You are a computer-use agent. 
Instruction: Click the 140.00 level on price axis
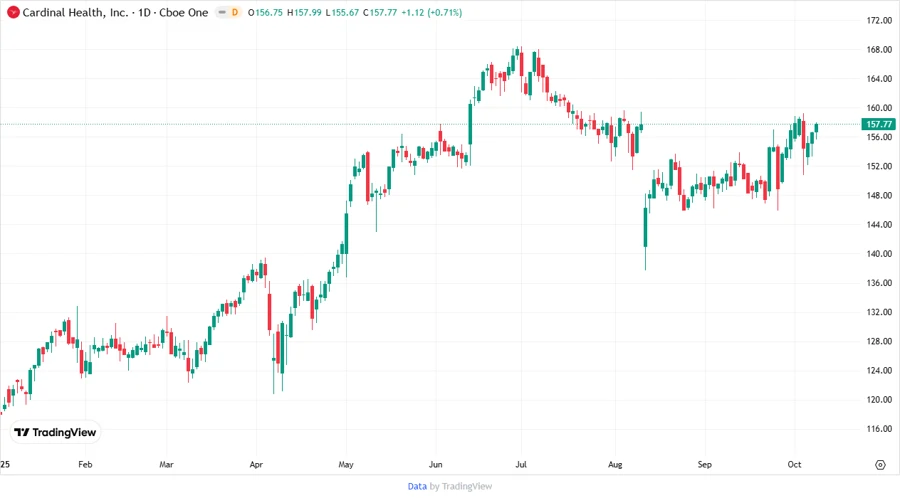[879, 254]
